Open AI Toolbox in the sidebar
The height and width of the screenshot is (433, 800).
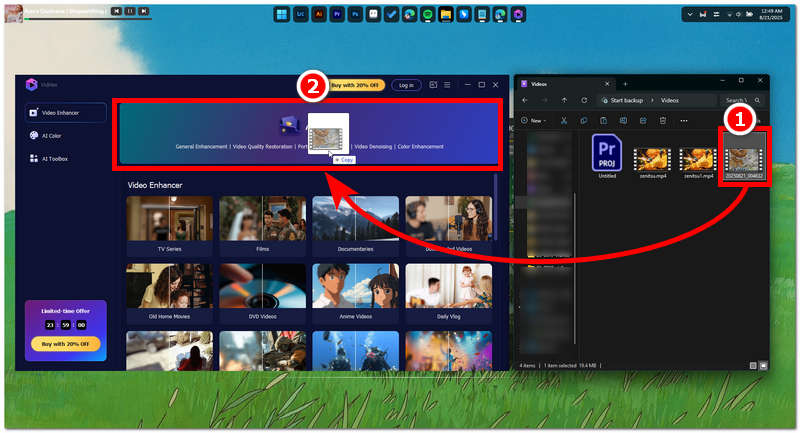coord(49,159)
